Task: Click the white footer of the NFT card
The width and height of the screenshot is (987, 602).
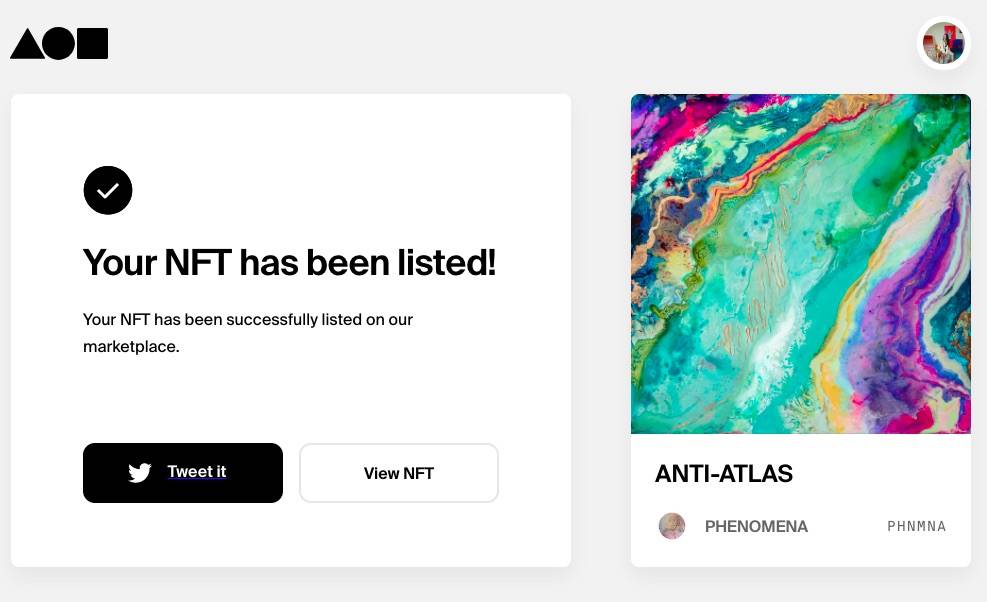Action: pyautogui.click(x=801, y=500)
